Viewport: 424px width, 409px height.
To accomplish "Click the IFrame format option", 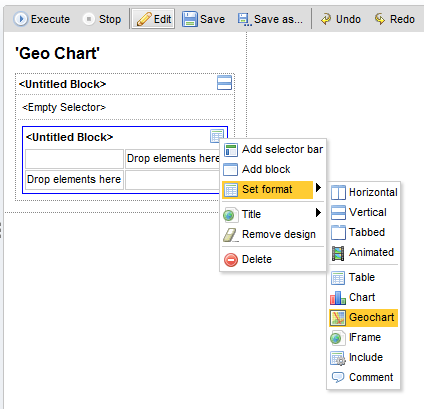I will (x=364, y=337).
